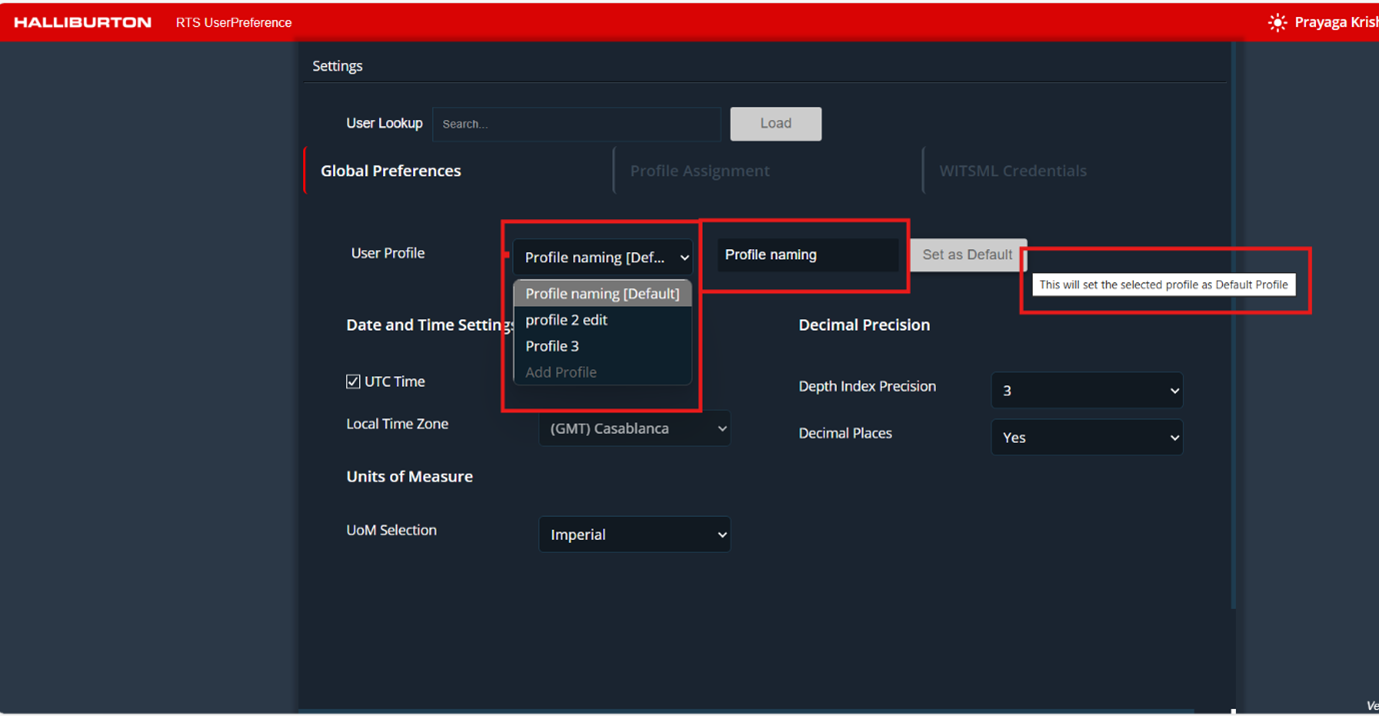Select the 'Add Profile' option
The height and width of the screenshot is (716, 1379).
tap(561, 372)
